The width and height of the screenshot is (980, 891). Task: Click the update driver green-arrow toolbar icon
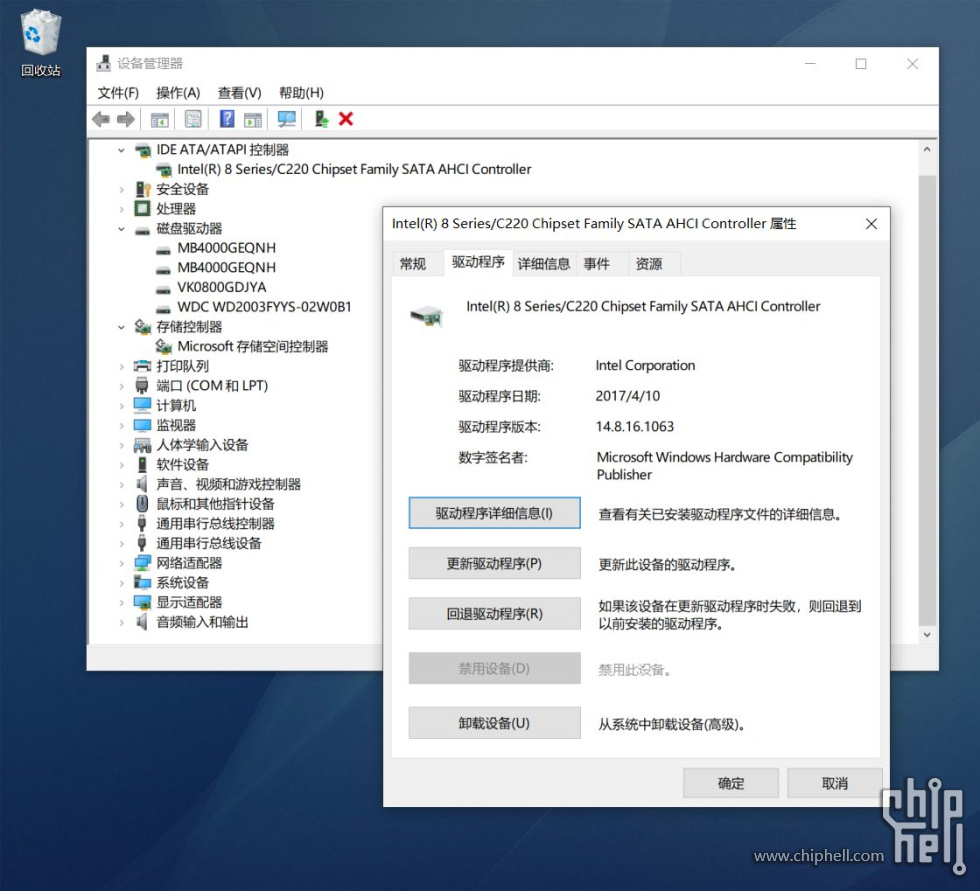(x=321, y=119)
